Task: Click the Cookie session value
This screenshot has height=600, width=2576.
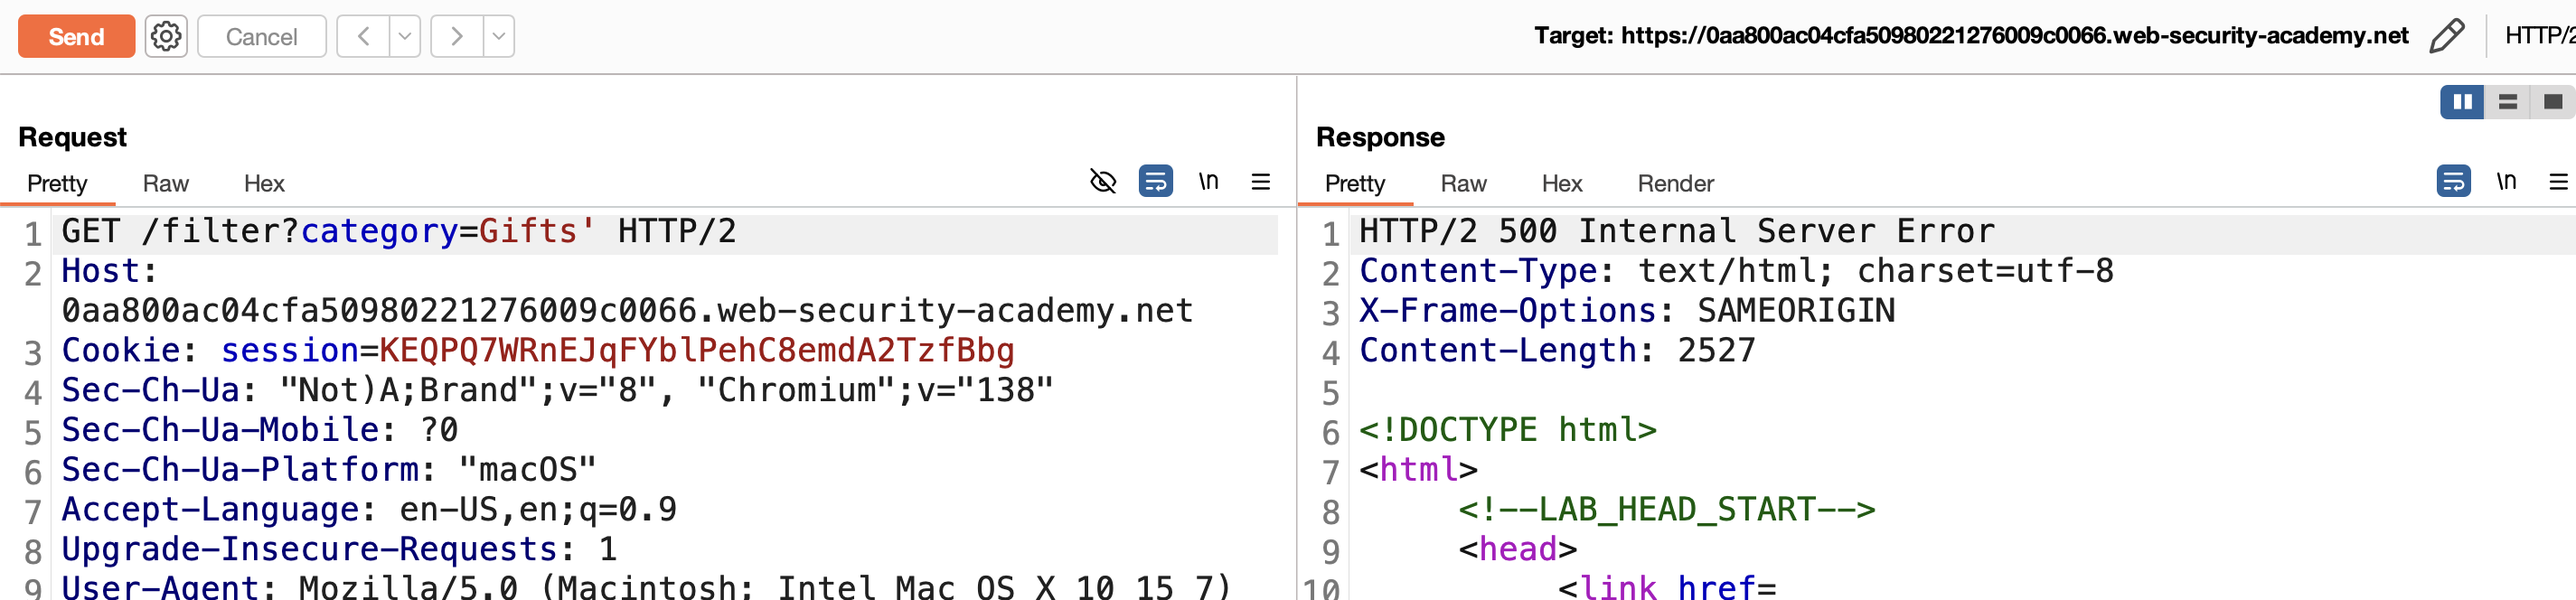Action: 697,350
